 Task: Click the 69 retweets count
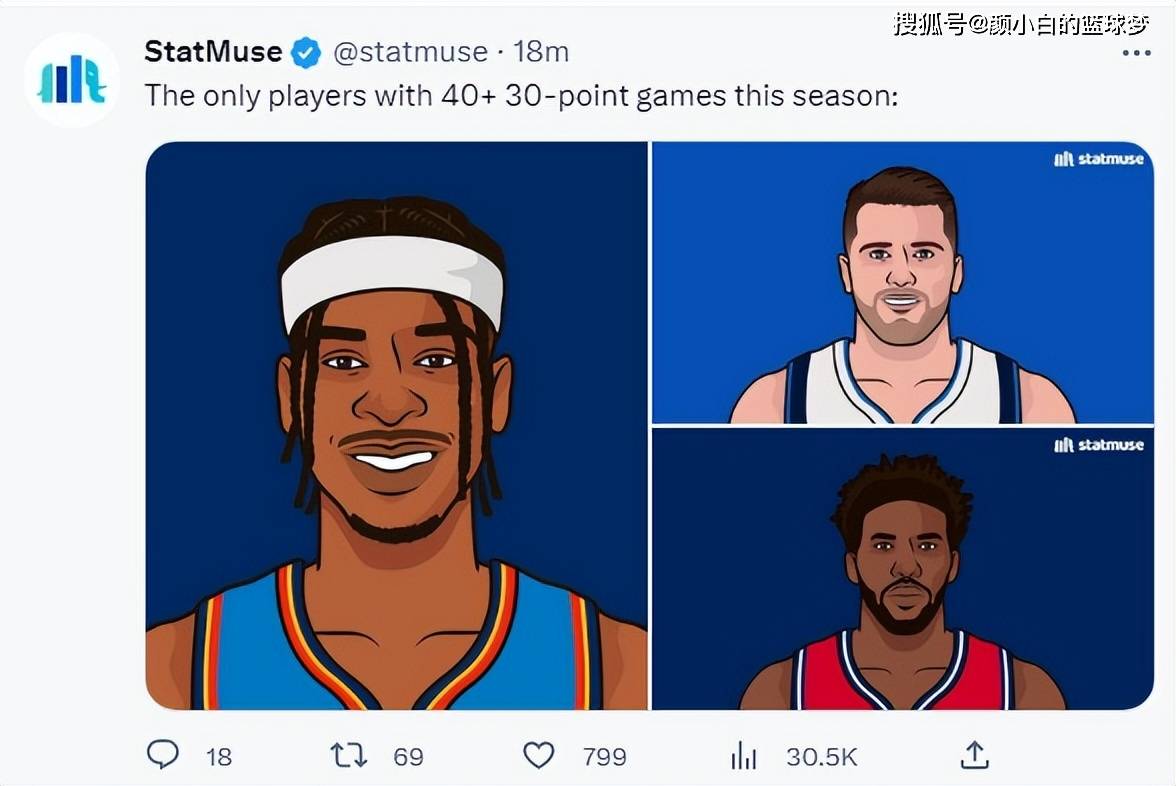pos(409,757)
